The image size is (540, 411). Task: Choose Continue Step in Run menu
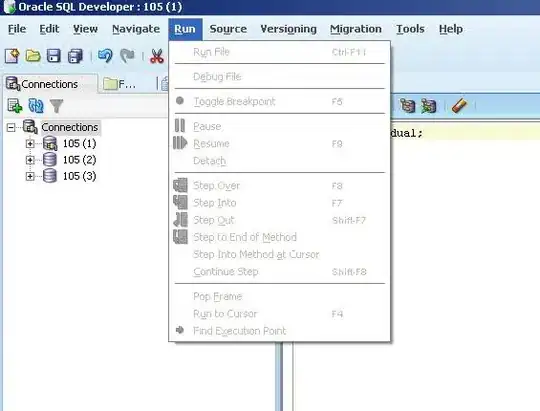pyautogui.click(x=279, y=272)
